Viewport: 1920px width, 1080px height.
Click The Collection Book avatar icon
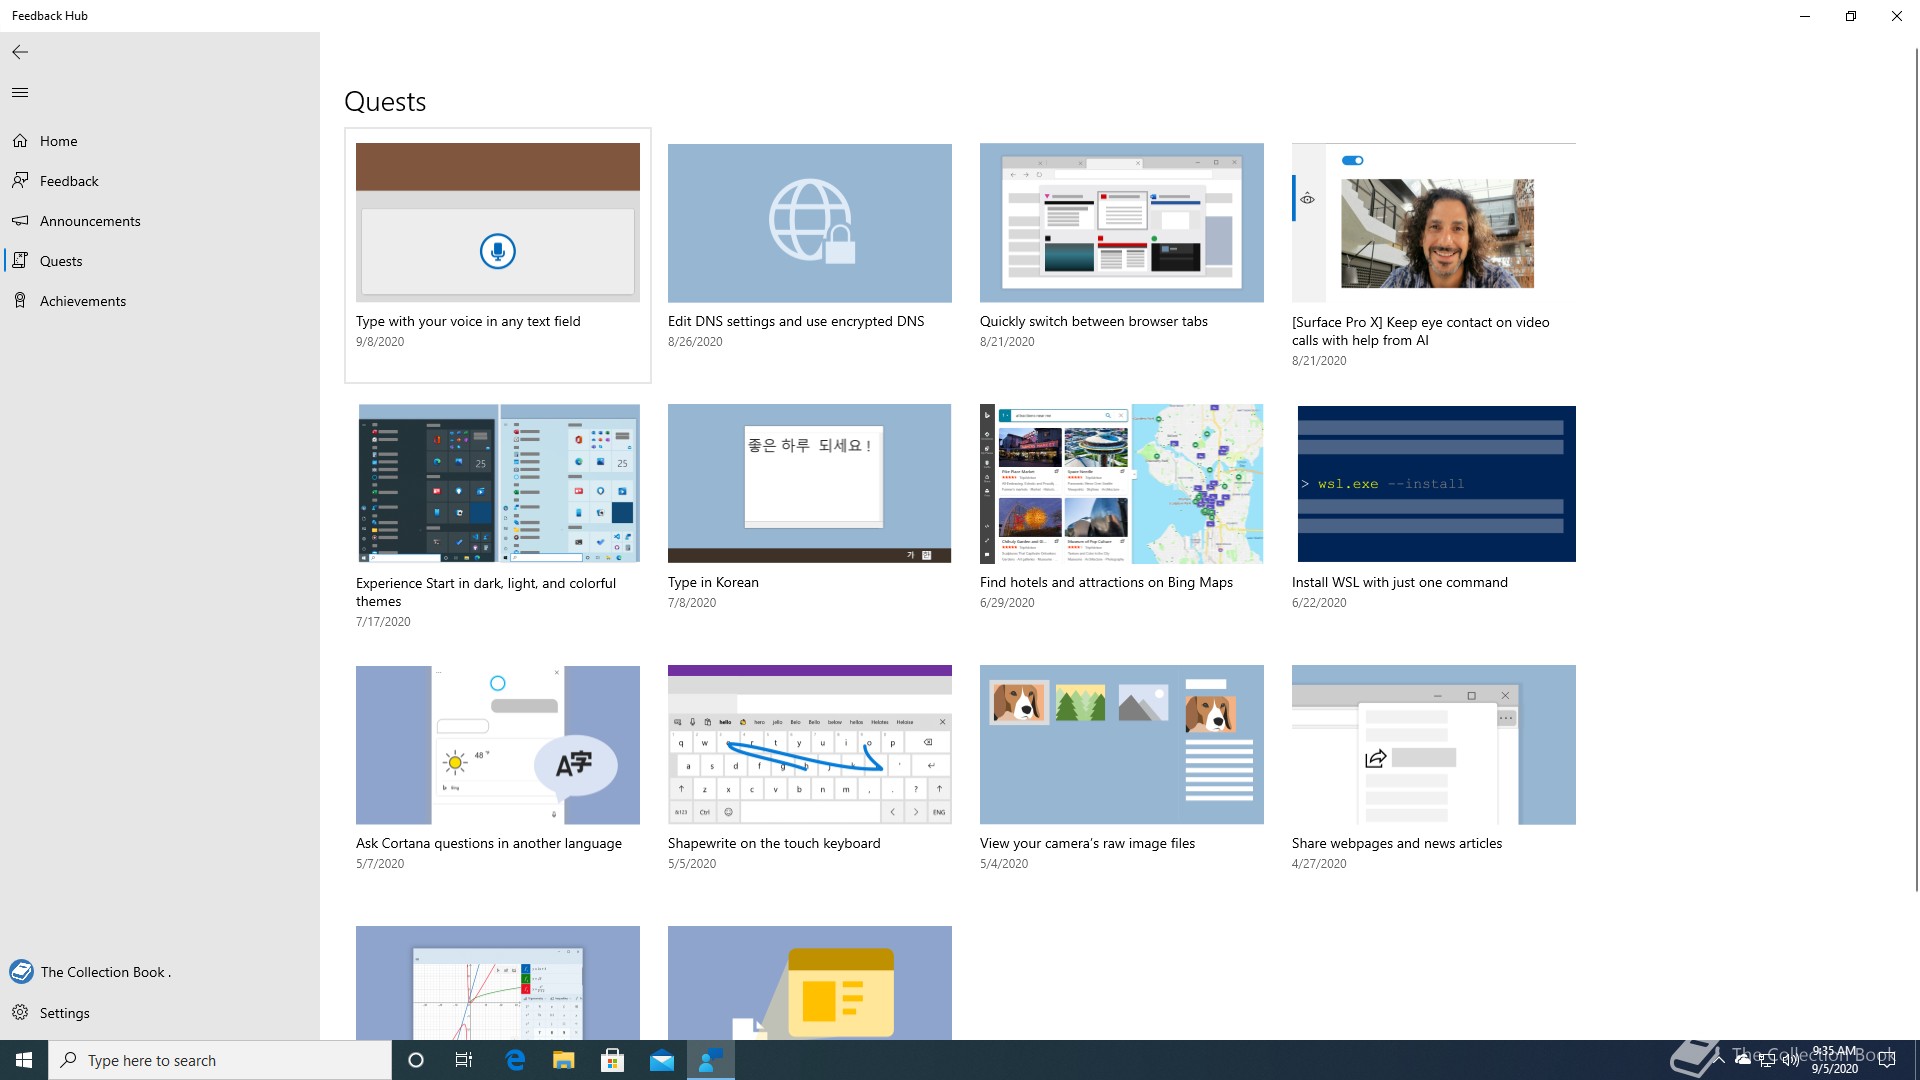pyautogui.click(x=21, y=971)
